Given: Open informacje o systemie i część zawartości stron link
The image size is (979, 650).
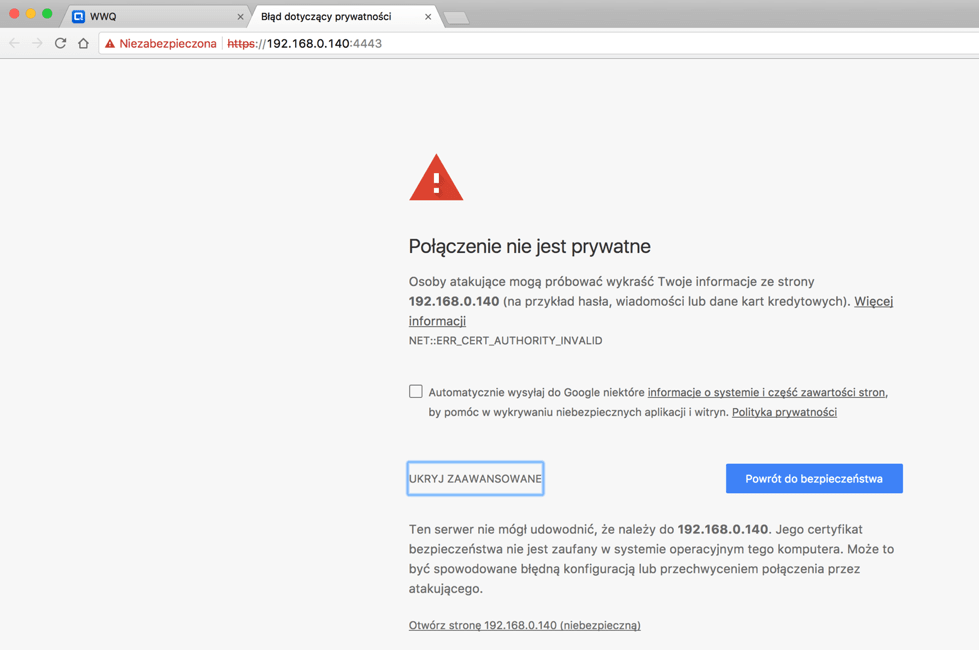Looking at the screenshot, I should pyautogui.click(x=766, y=392).
